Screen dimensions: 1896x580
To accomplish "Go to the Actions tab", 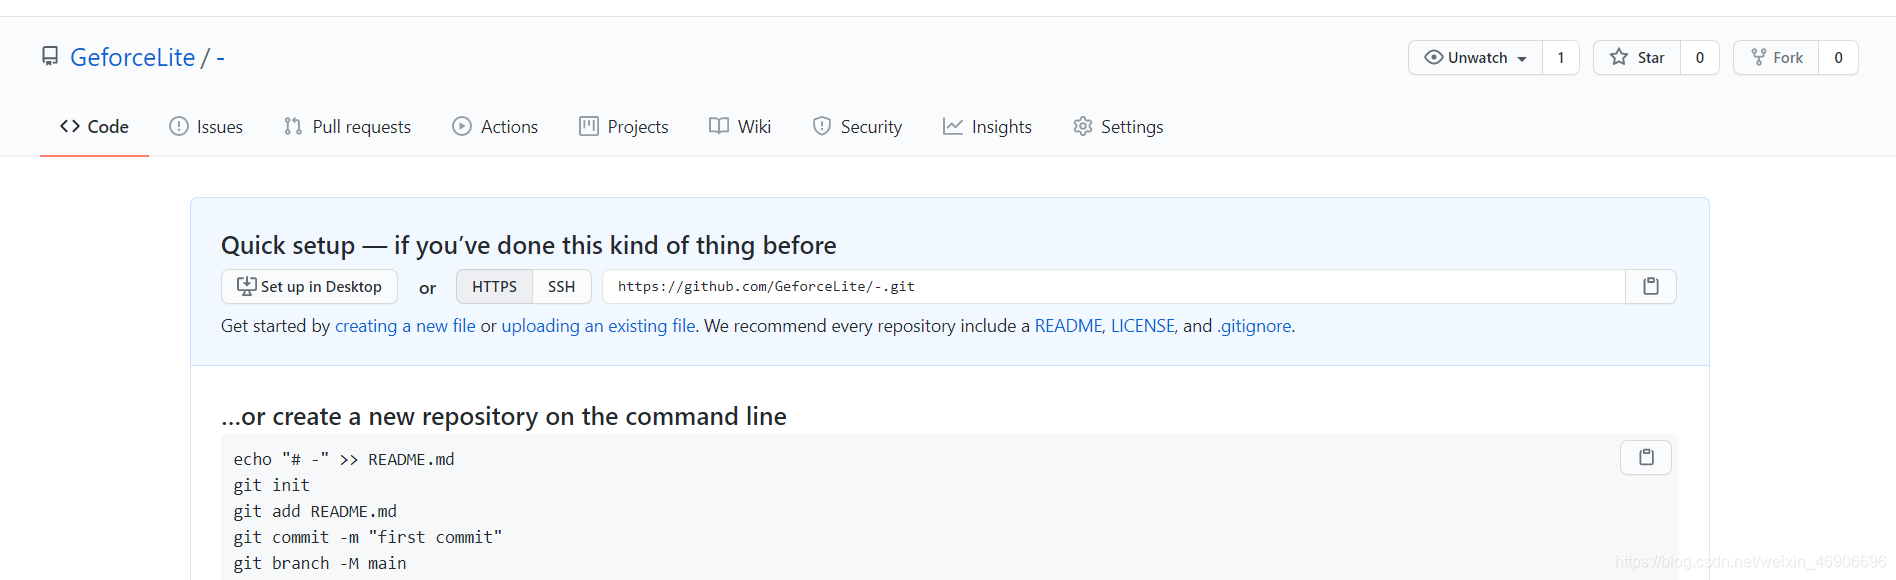I will 495,126.
